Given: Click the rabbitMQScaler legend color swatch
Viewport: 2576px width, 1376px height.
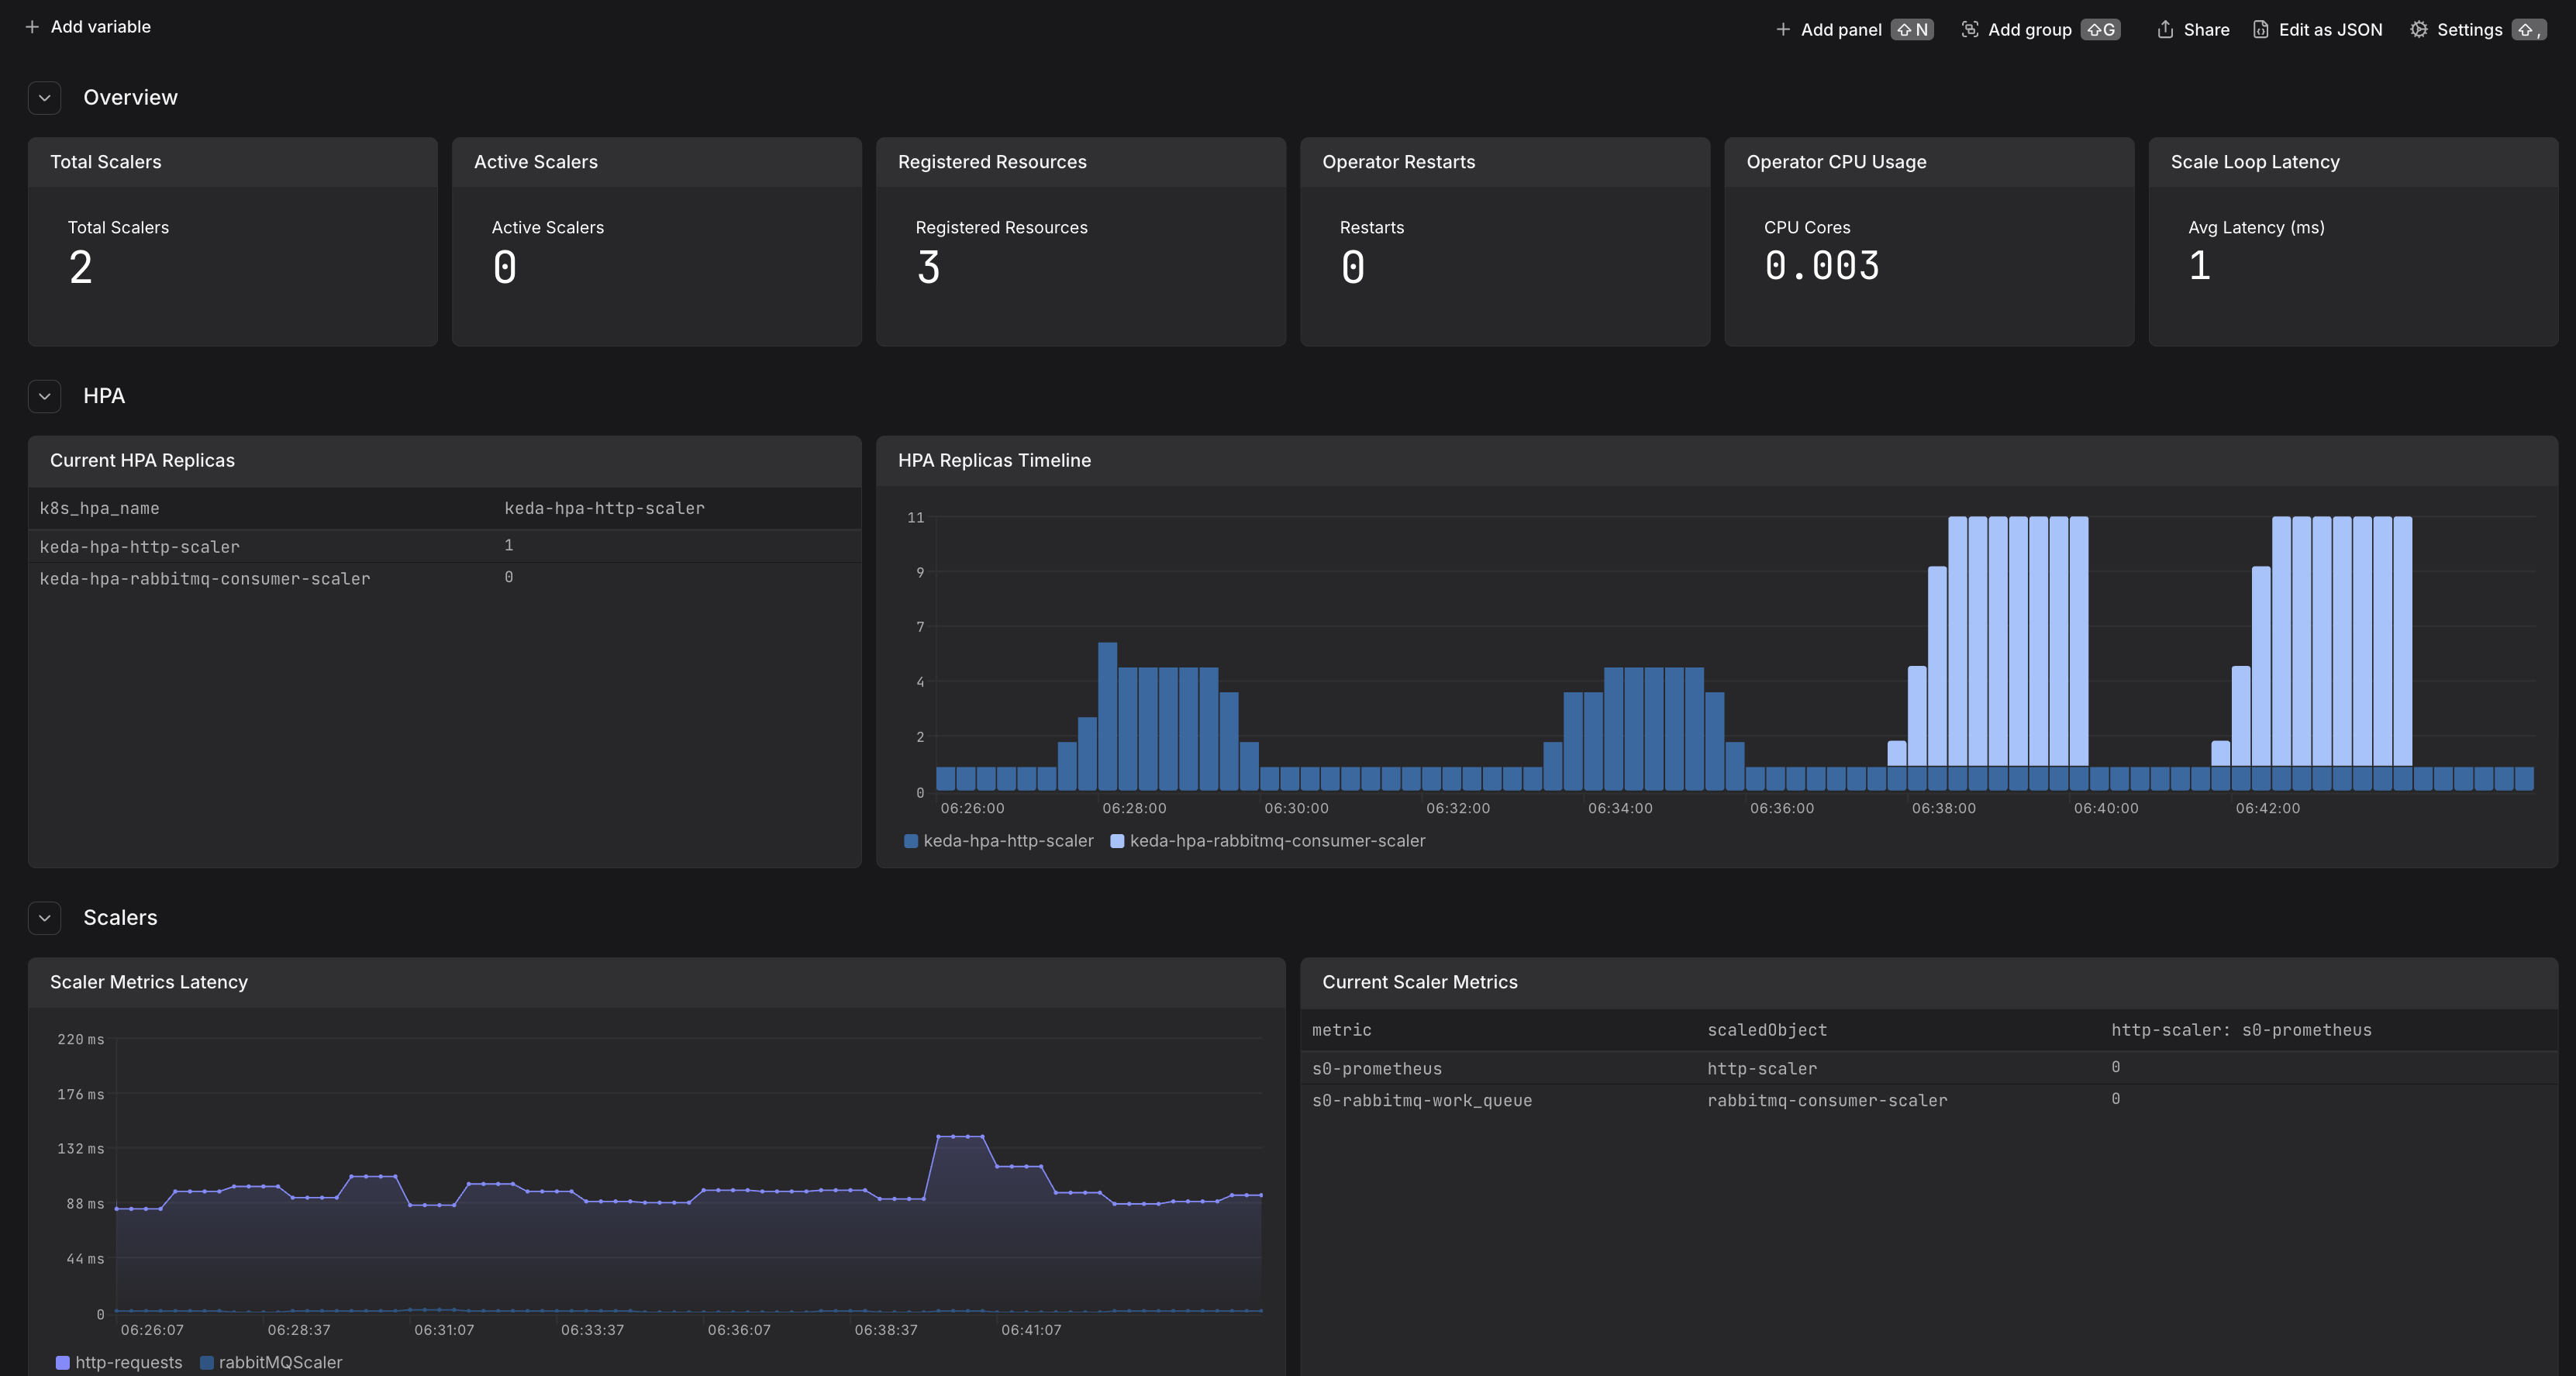Looking at the screenshot, I should coord(207,1362).
